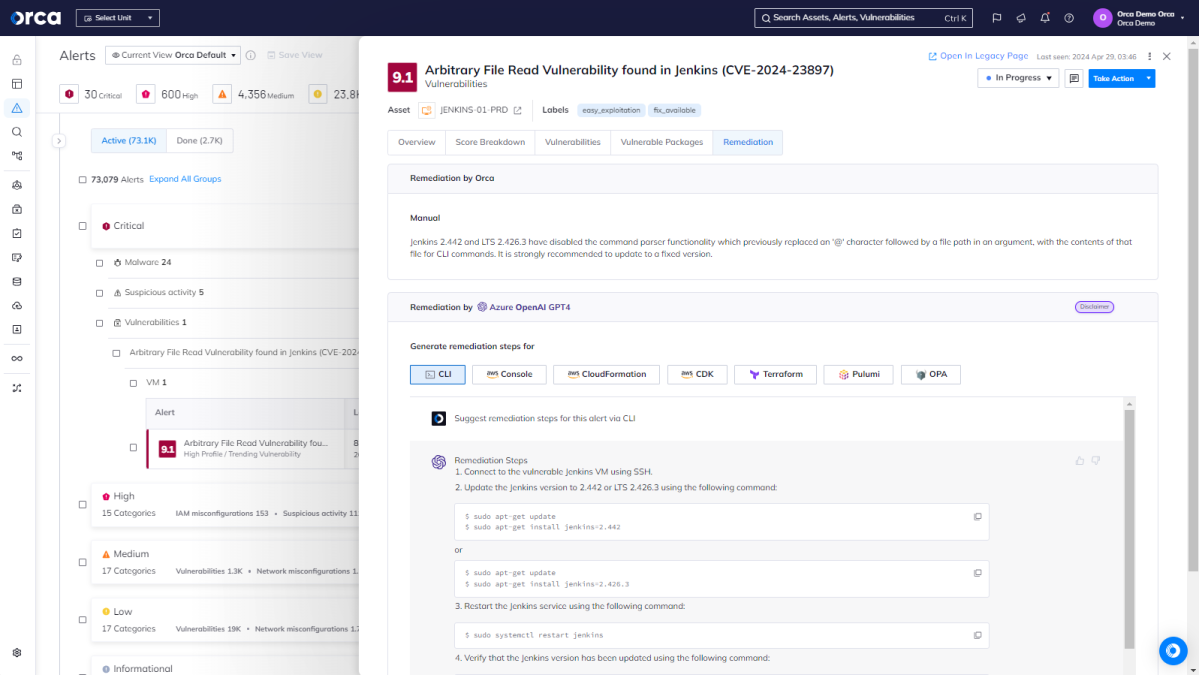This screenshot has width=1199, height=675.
Task: Generate remediation steps for OPA
Action: [931, 375]
